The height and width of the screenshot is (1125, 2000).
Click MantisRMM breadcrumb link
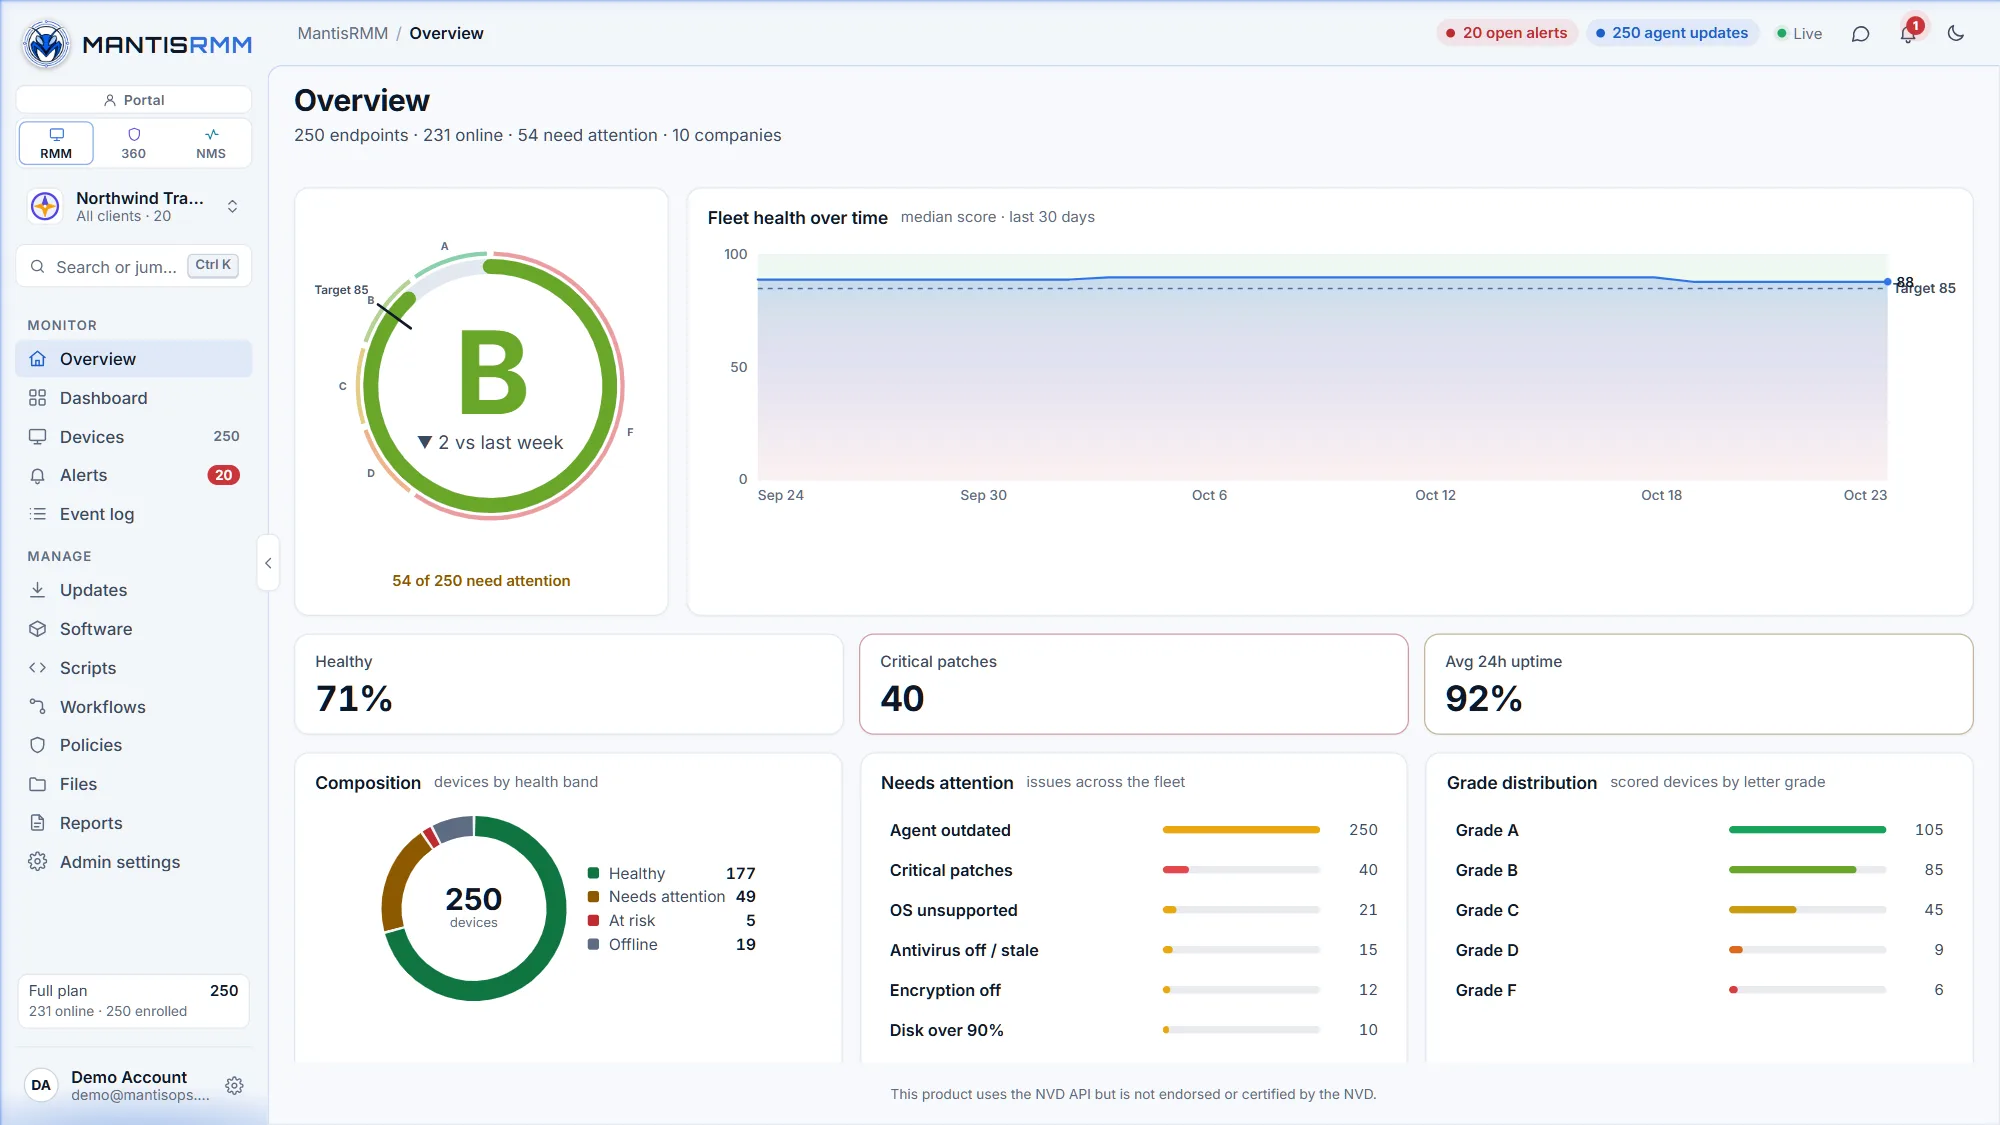342,33
